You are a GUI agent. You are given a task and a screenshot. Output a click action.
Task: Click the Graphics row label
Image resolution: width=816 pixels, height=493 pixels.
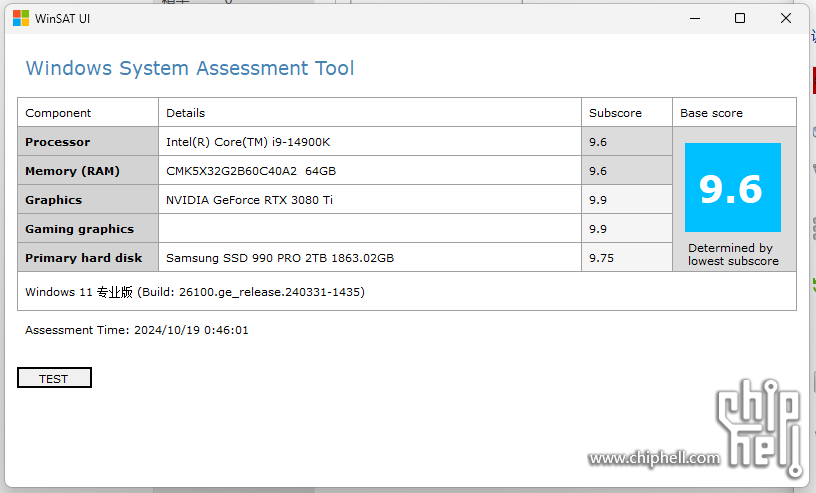(88, 200)
